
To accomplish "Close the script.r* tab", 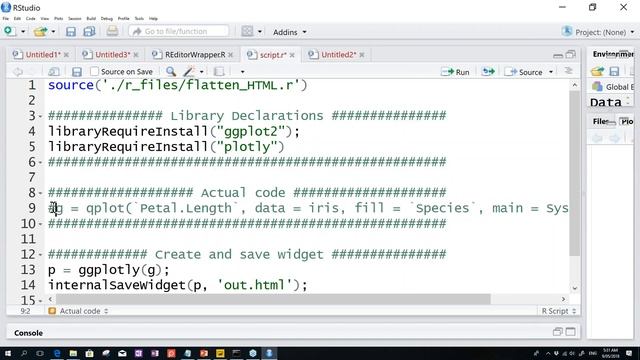I will point(292,55).
